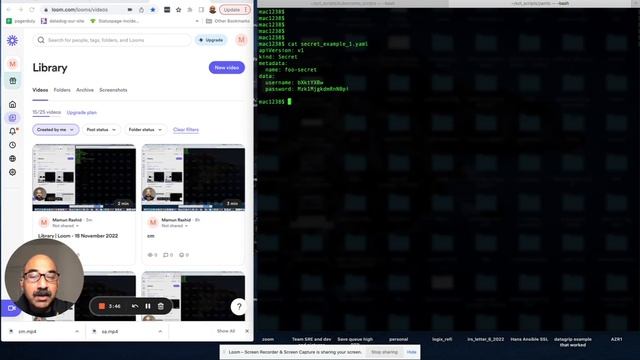
Task: Open the share icon in address bar
Action: (x=141, y=9)
